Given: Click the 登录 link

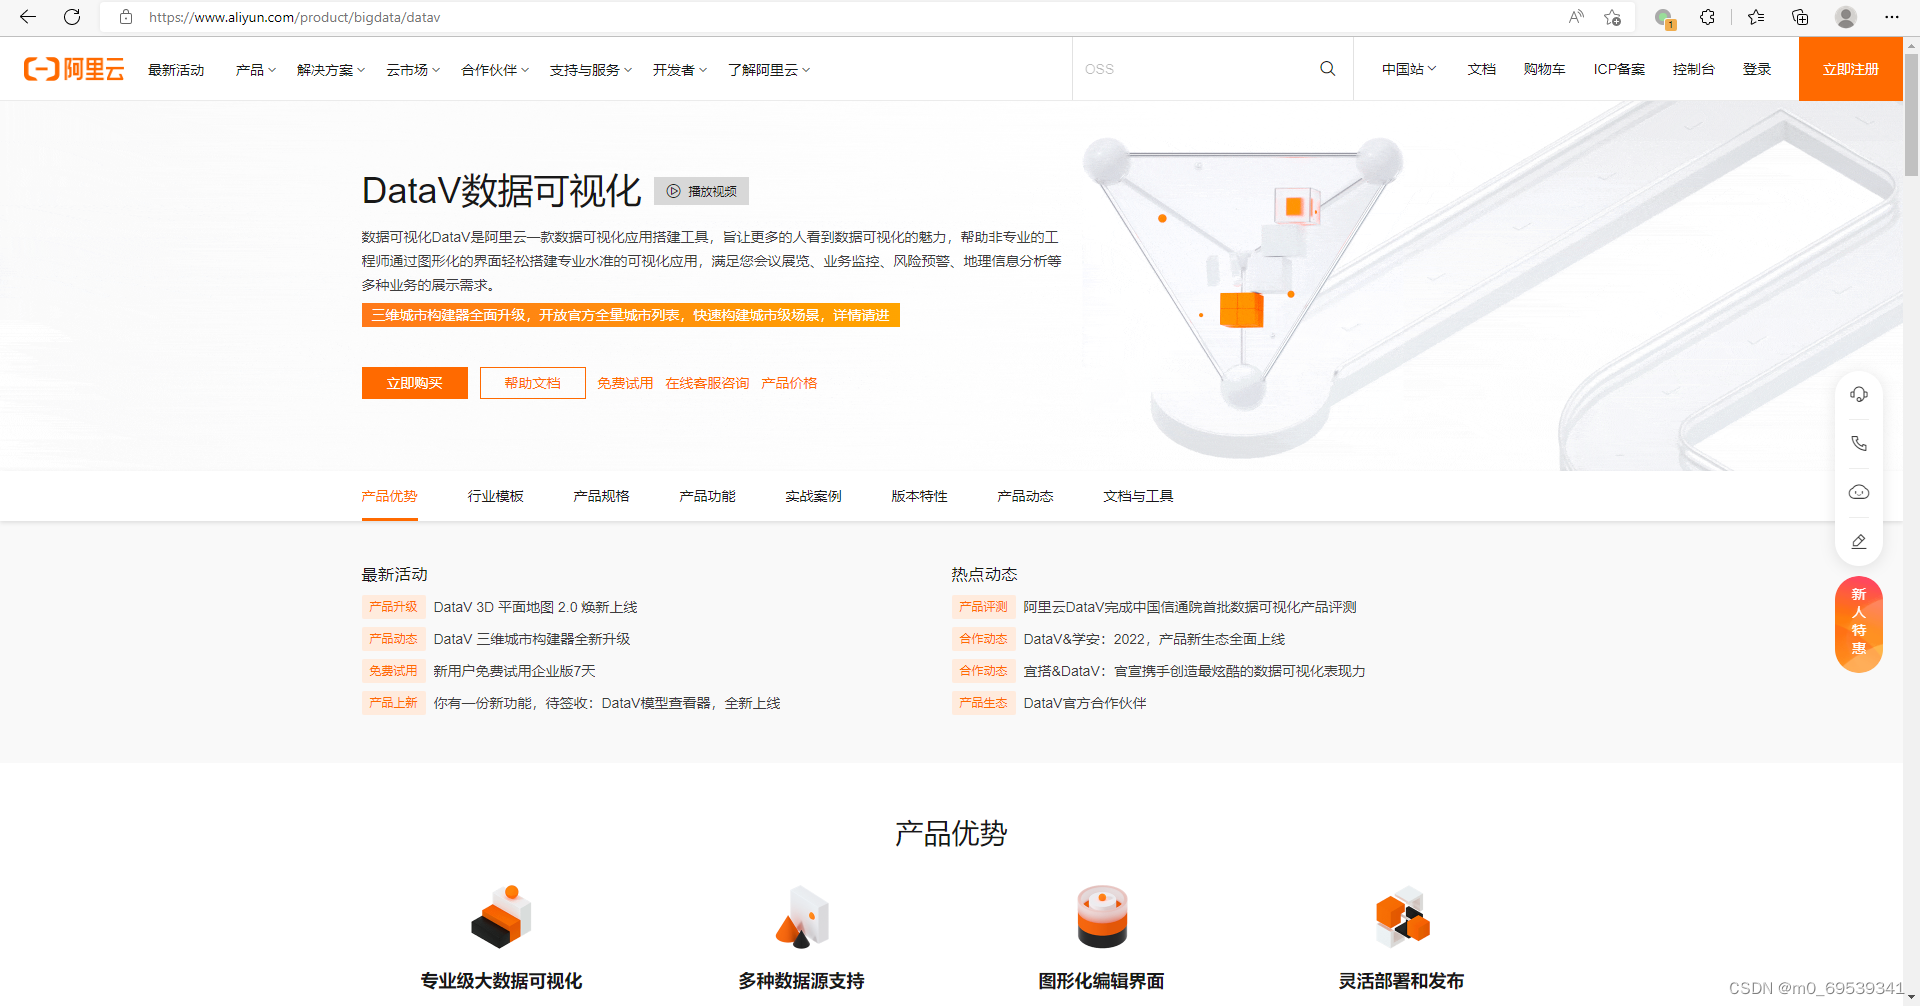Looking at the screenshot, I should click(x=1757, y=69).
